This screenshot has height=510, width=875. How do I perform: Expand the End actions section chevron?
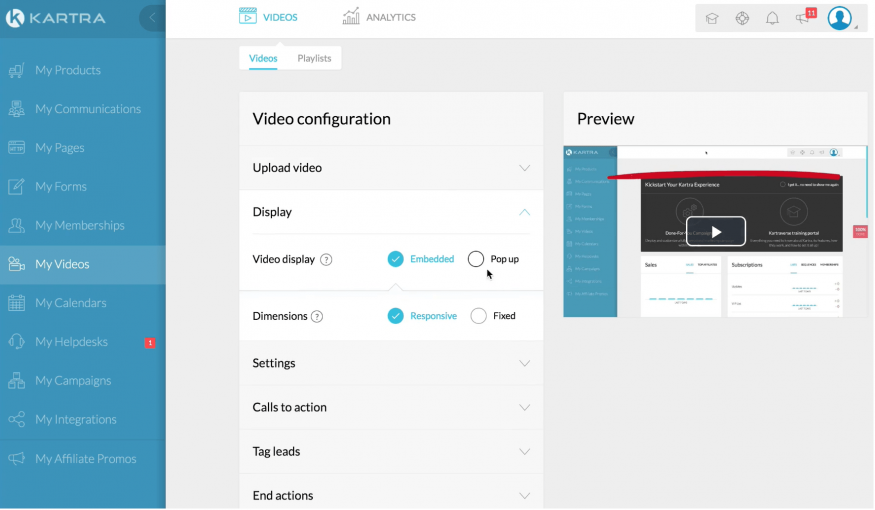524,495
